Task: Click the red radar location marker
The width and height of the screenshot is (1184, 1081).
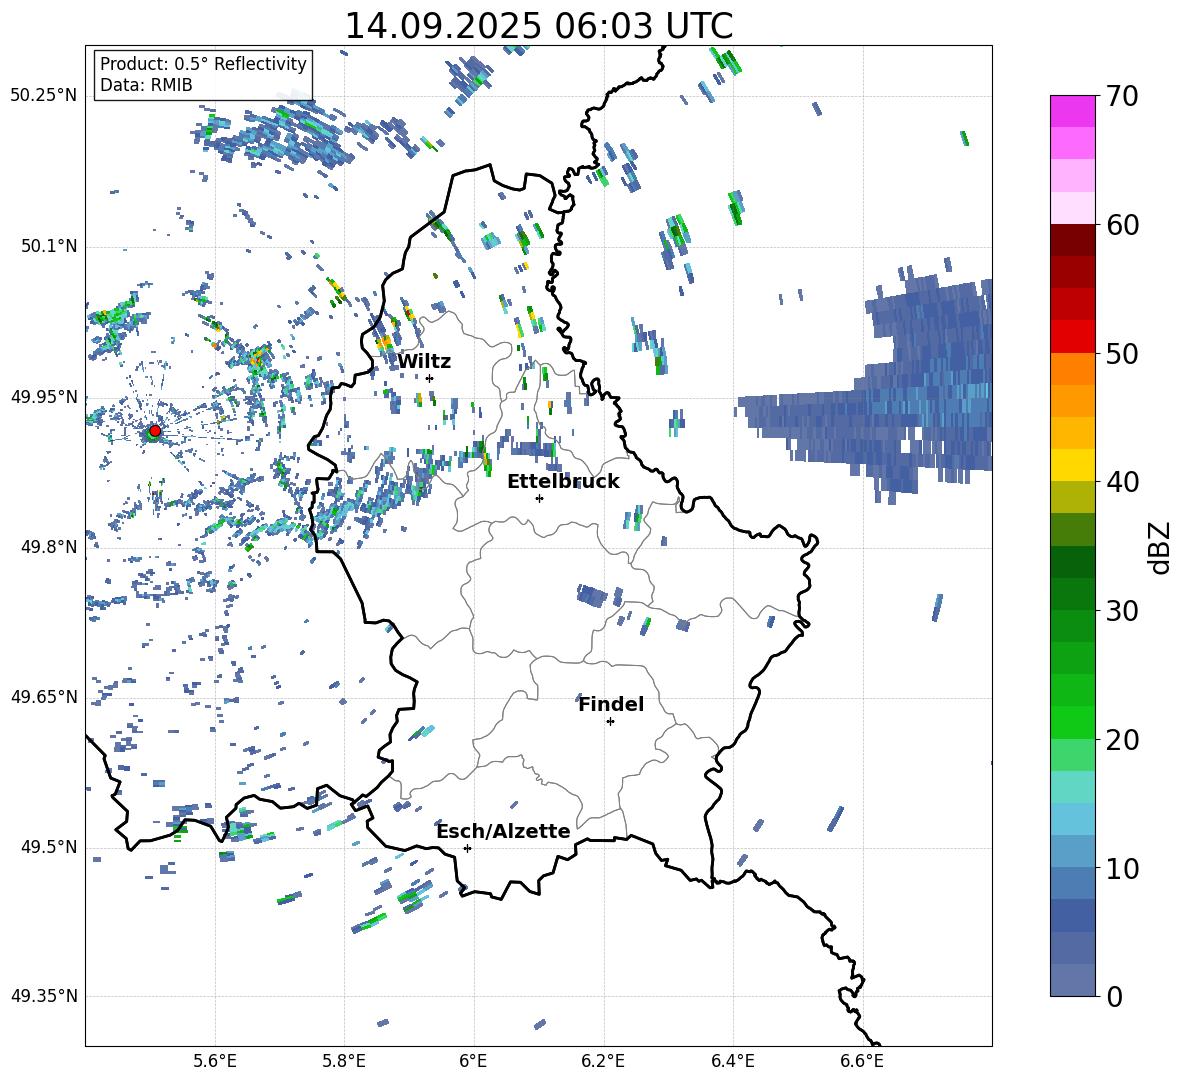Action: [x=155, y=431]
